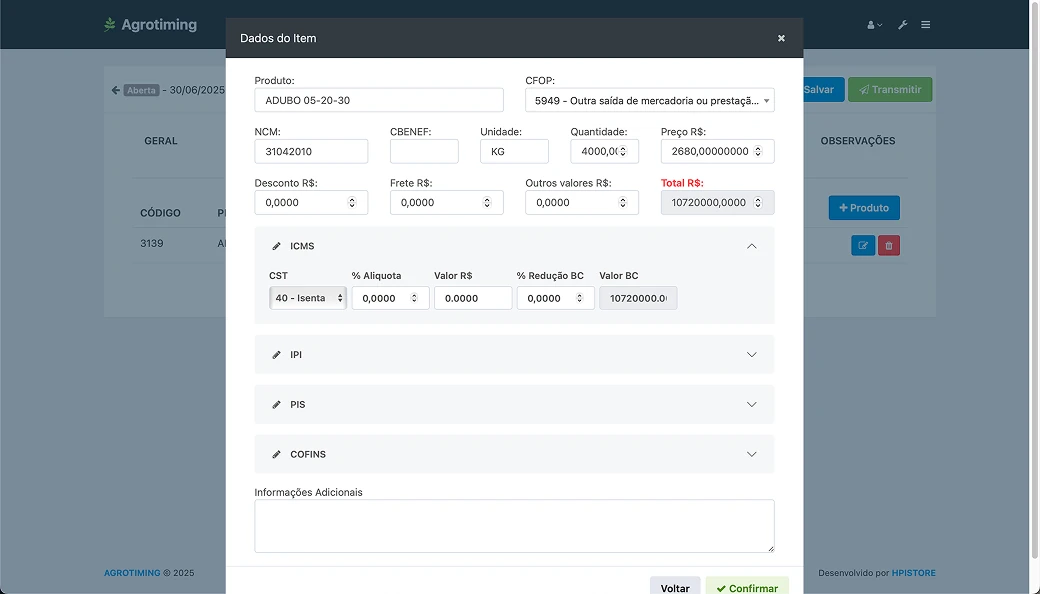Screen dimensions: 1040x594
Task: Click the Informações Adicionais text area
Action: pyautogui.click(x=514, y=526)
